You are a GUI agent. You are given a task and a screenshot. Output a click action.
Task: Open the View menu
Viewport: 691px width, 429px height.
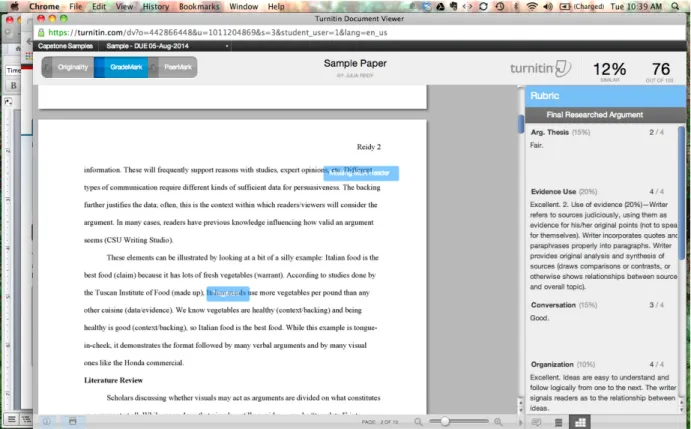[124, 6]
